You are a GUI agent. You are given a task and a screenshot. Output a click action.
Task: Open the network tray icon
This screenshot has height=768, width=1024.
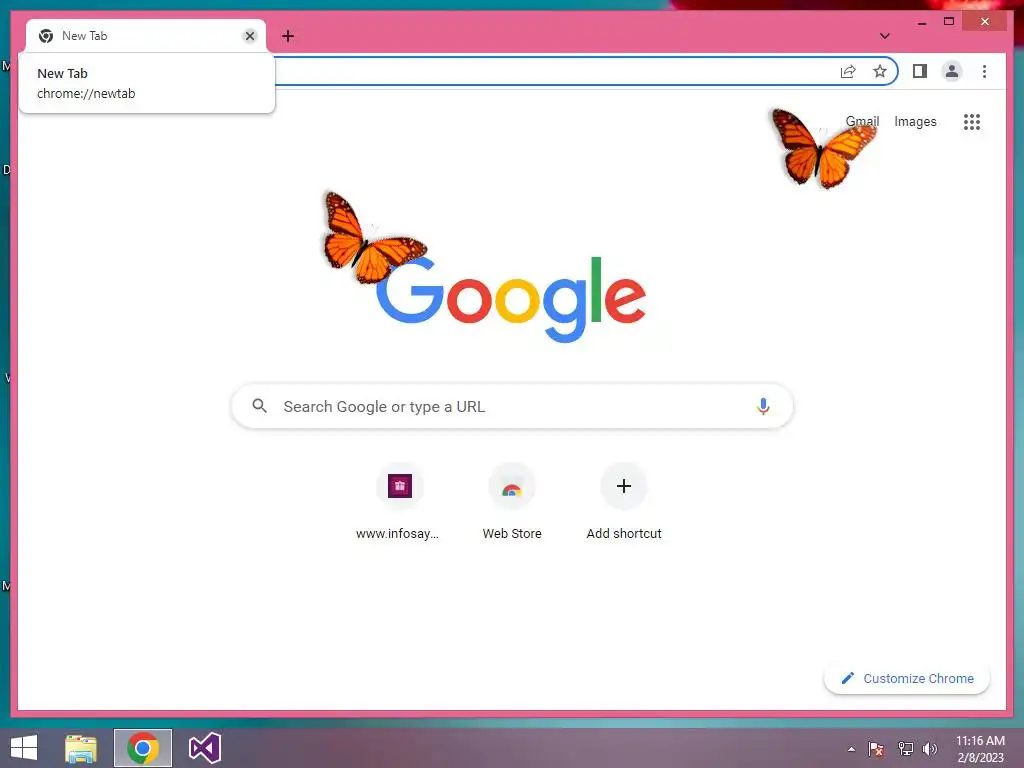pyautogui.click(x=905, y=749)
